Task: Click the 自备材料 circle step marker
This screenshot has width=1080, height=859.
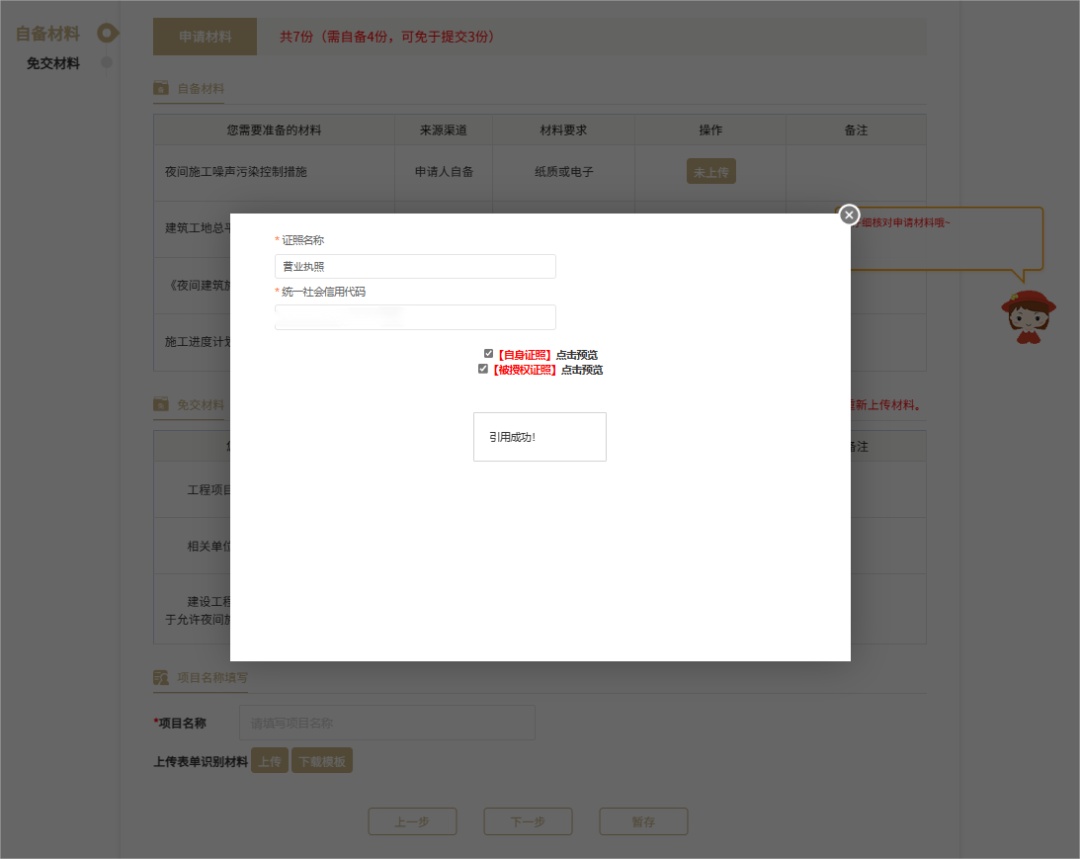Action: tap(107, 33)
